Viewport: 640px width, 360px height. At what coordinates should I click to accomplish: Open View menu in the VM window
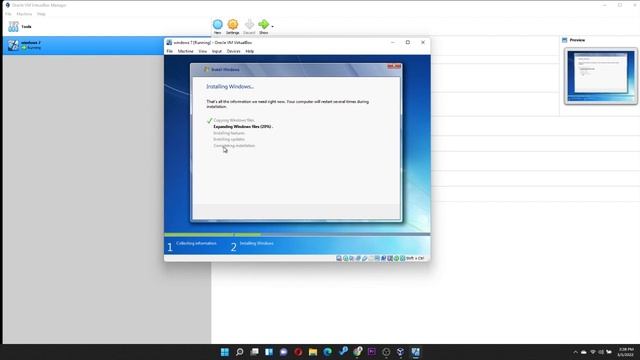[202, 51]
